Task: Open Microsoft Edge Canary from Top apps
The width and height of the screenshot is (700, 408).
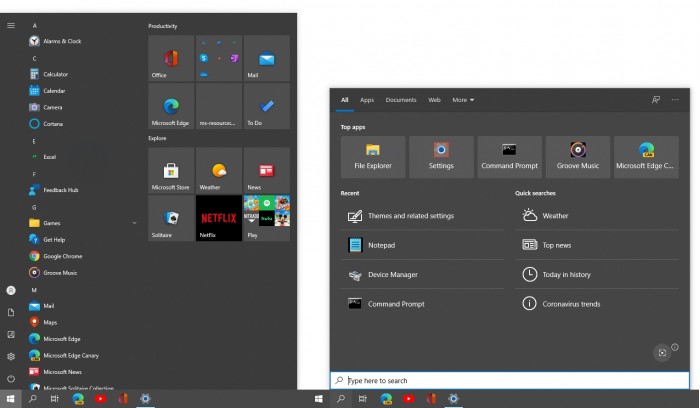Action: click(646, 157)
